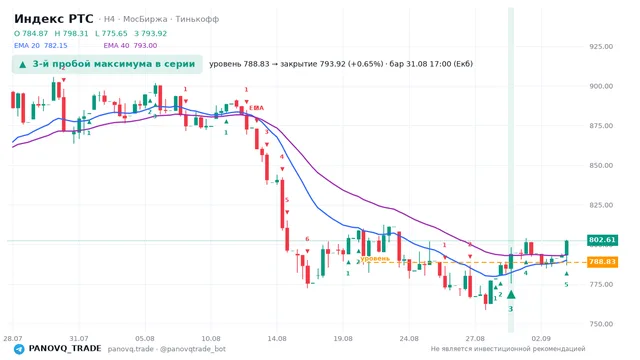Click the '31.07' date axis label
This screenshot has width=640, height=360.
pos(79,338)
